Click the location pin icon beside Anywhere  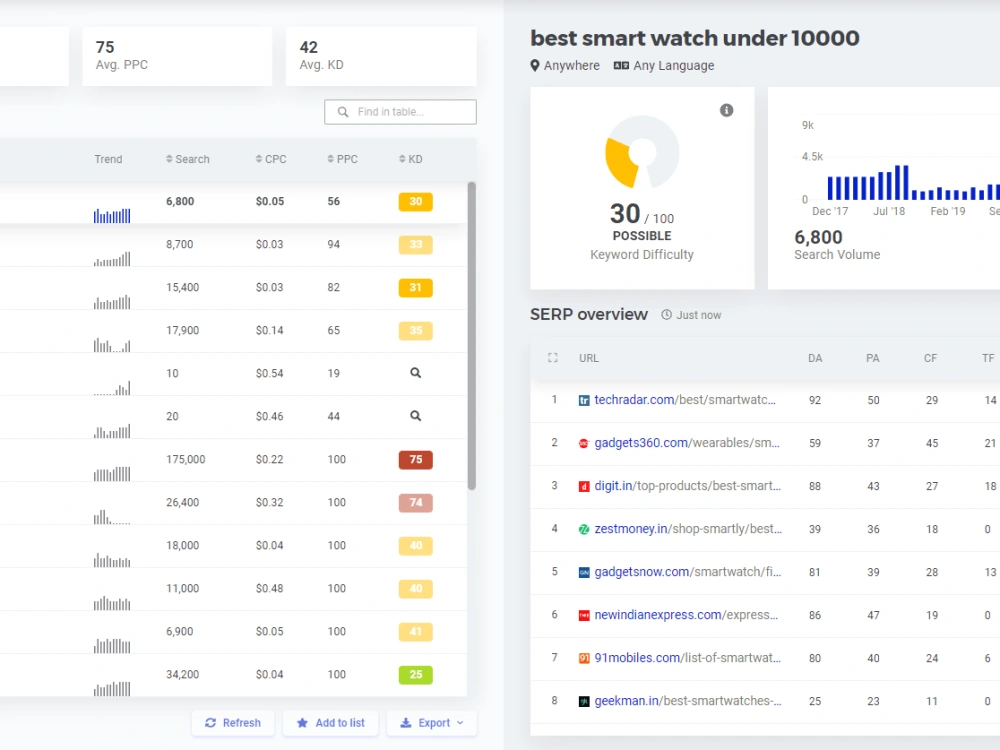534,65
